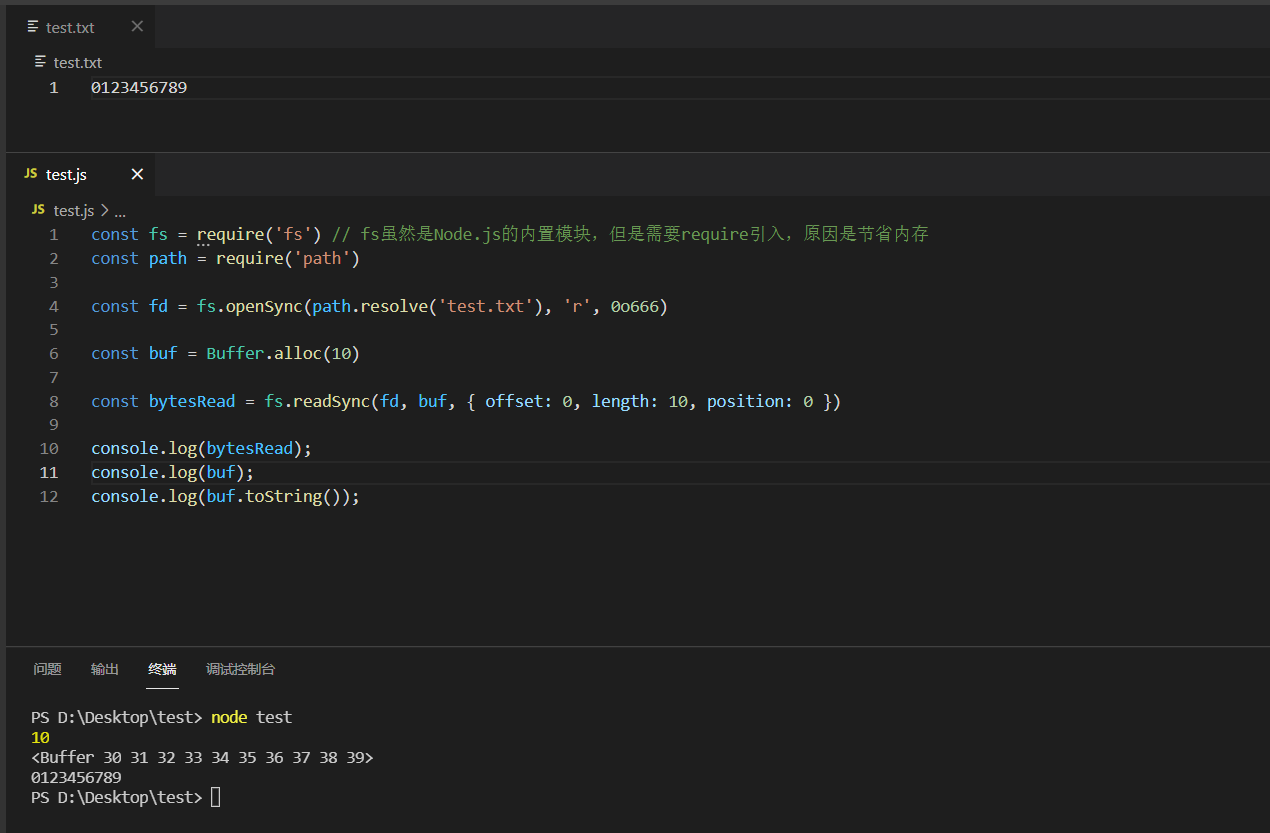1270x833 pixels.
Task: Select the Buffer output line in the terminal
Action: (x=200, y=757)
